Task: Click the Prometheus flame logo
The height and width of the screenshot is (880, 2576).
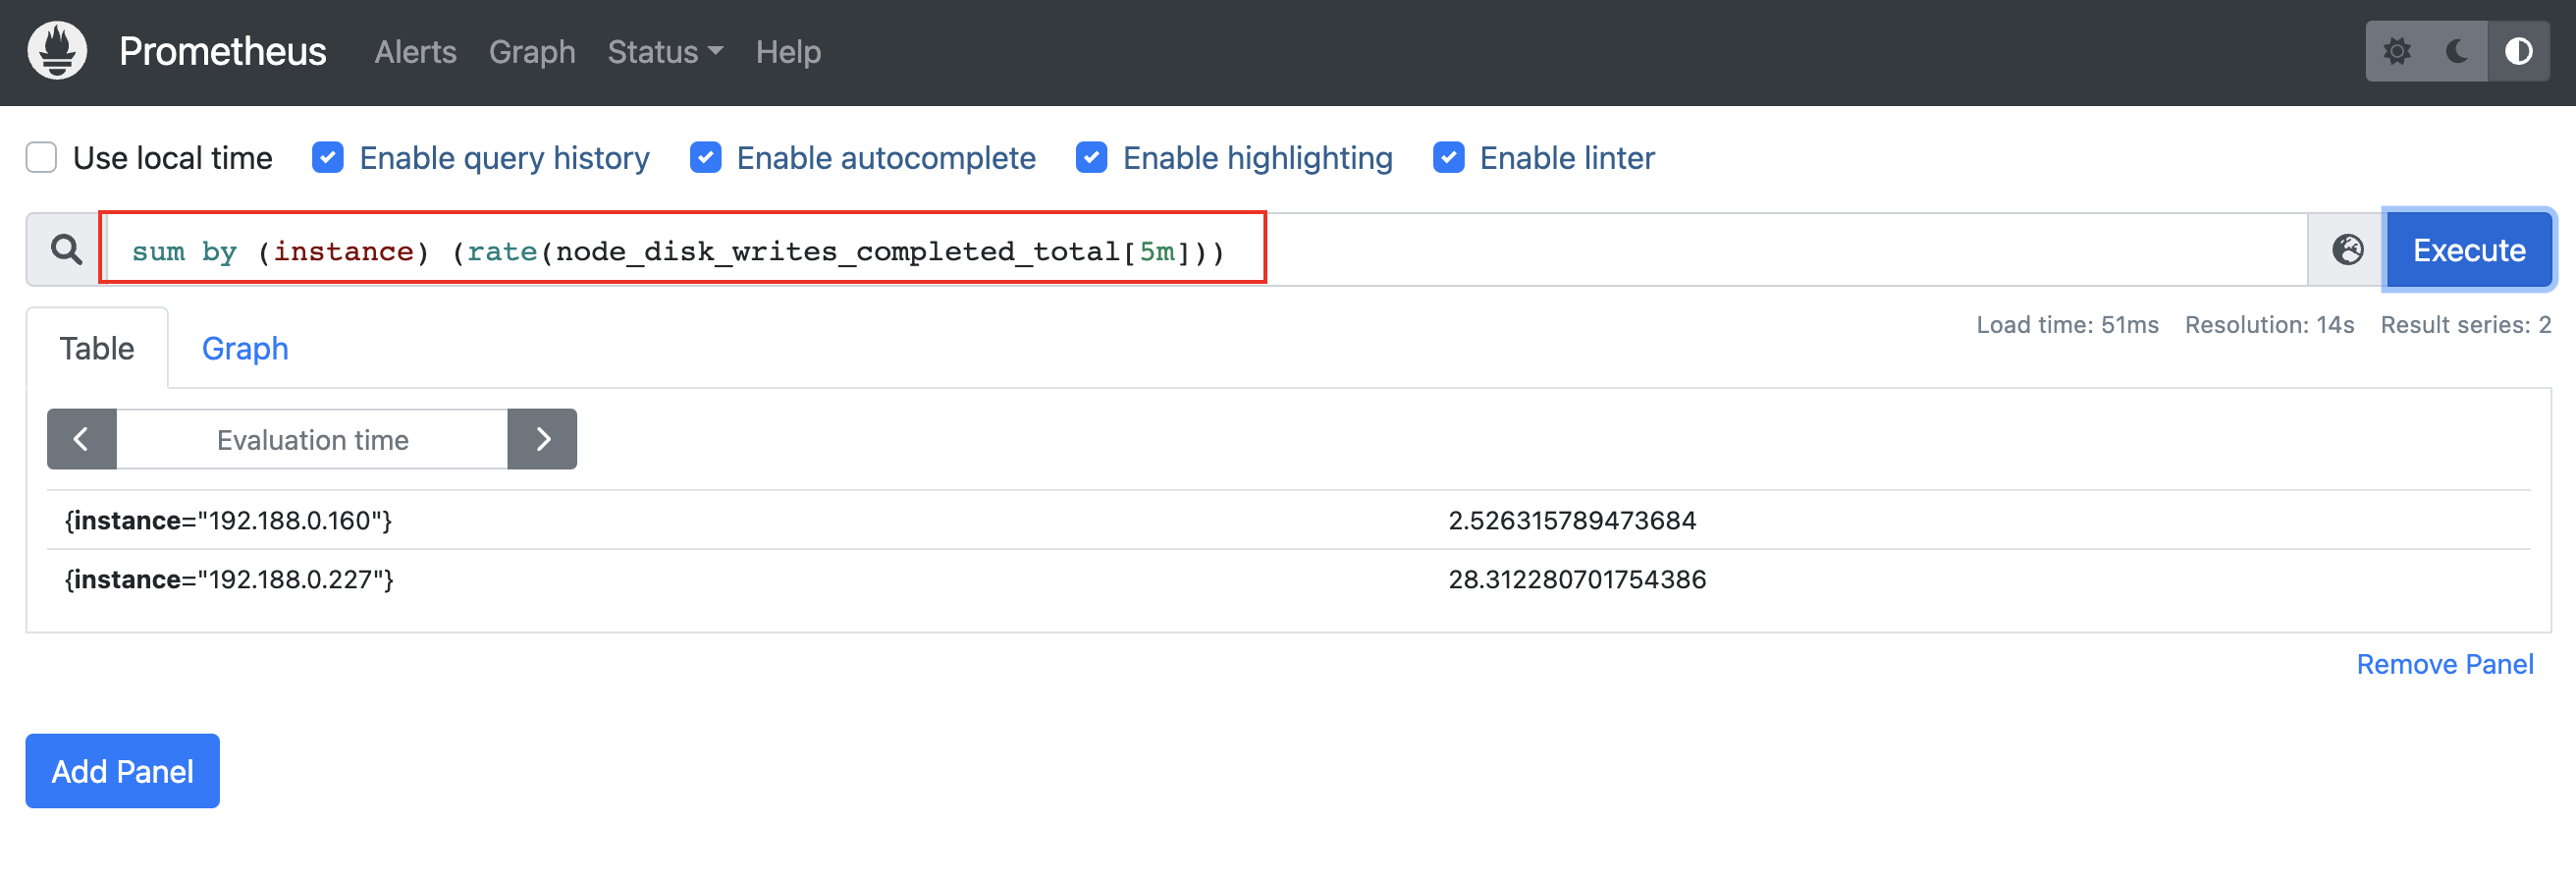Action: point(57,51)
